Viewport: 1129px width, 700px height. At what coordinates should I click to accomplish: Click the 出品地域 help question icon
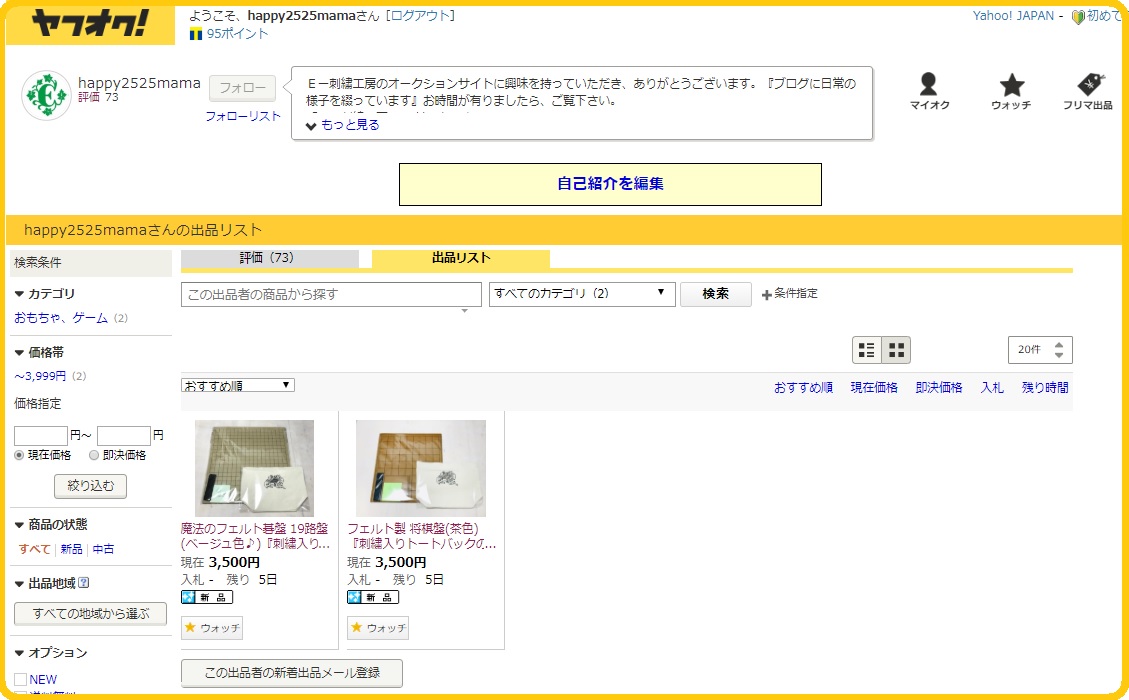click(x=84, y=583)
